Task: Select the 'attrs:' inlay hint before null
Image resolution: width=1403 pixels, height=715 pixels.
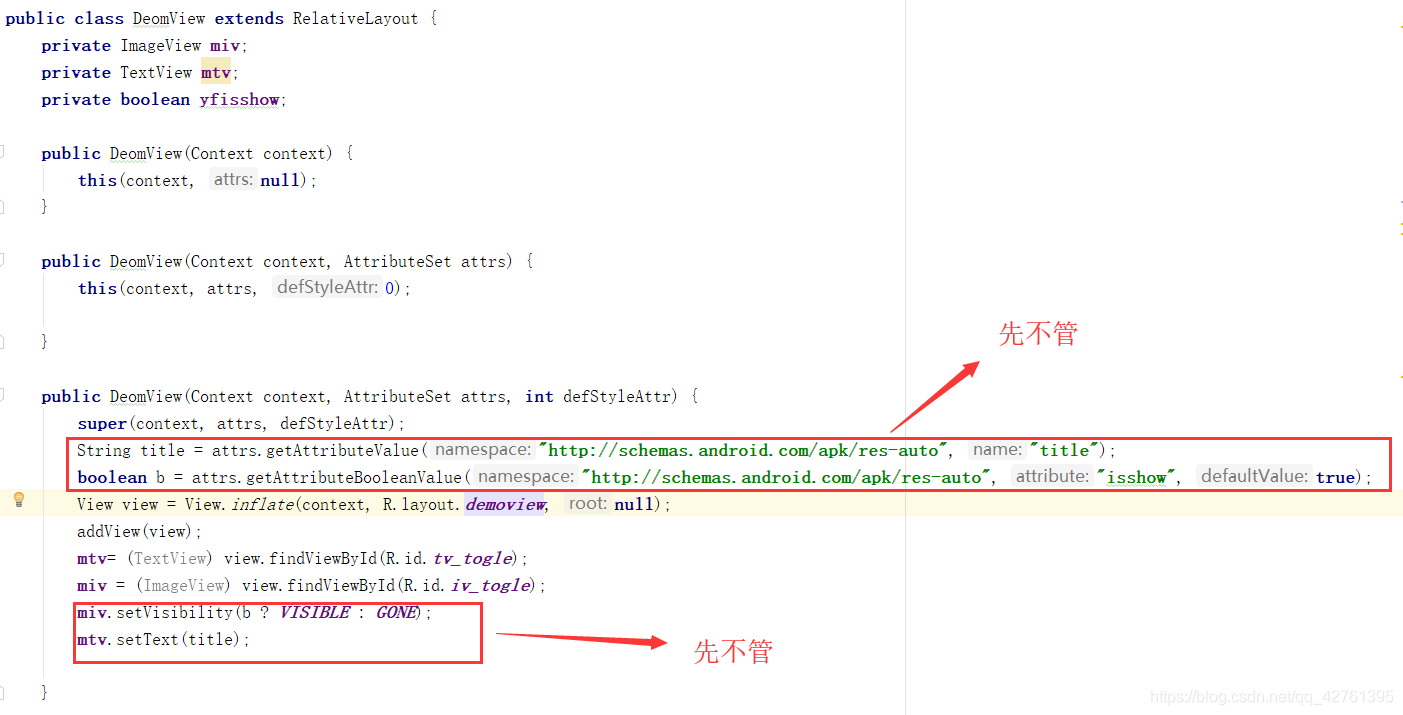Action: [x=233, y=180]
